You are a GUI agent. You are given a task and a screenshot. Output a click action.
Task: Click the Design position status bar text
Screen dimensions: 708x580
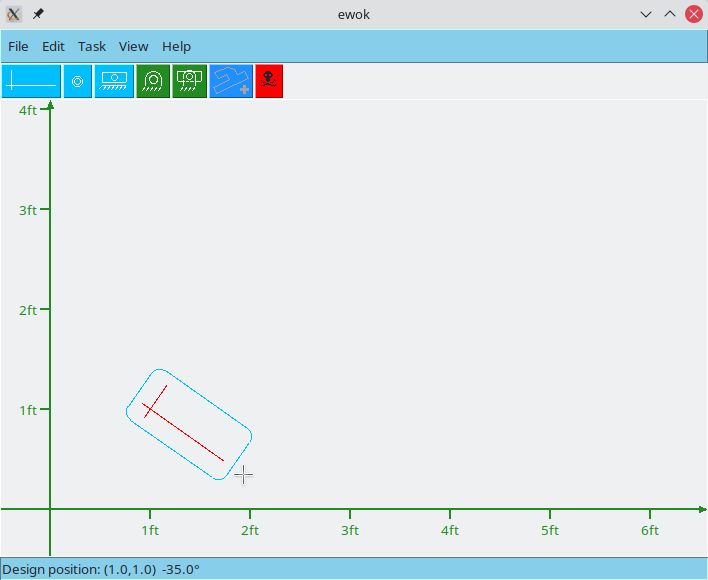coord(101,570)
